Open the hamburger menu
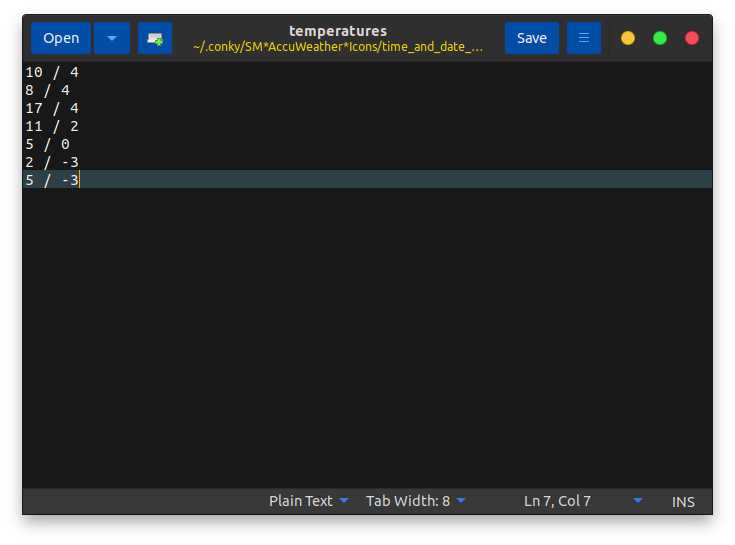This screenshot has height=545, width=735. 584,38
